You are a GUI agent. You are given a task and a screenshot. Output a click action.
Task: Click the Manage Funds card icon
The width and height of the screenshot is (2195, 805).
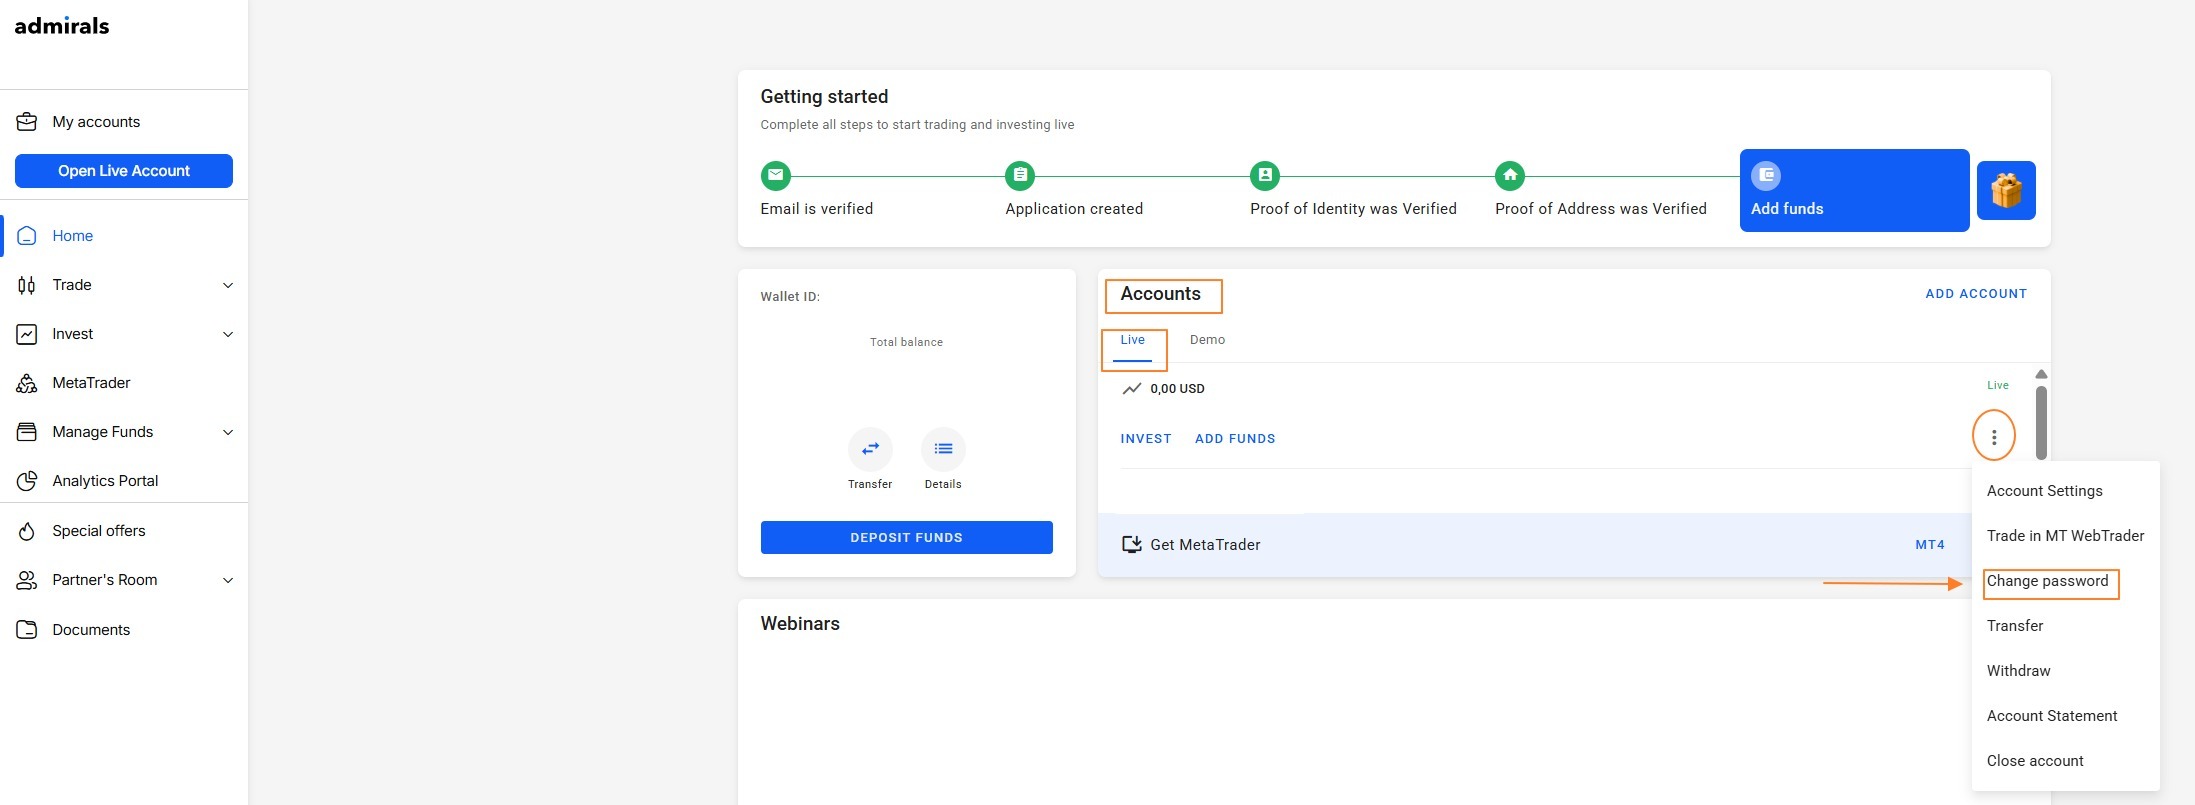click(x=27, y=432)
